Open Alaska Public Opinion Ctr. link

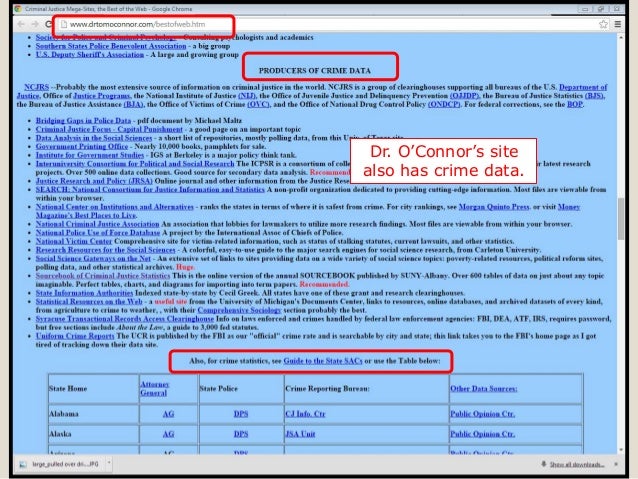click(483, 434)
